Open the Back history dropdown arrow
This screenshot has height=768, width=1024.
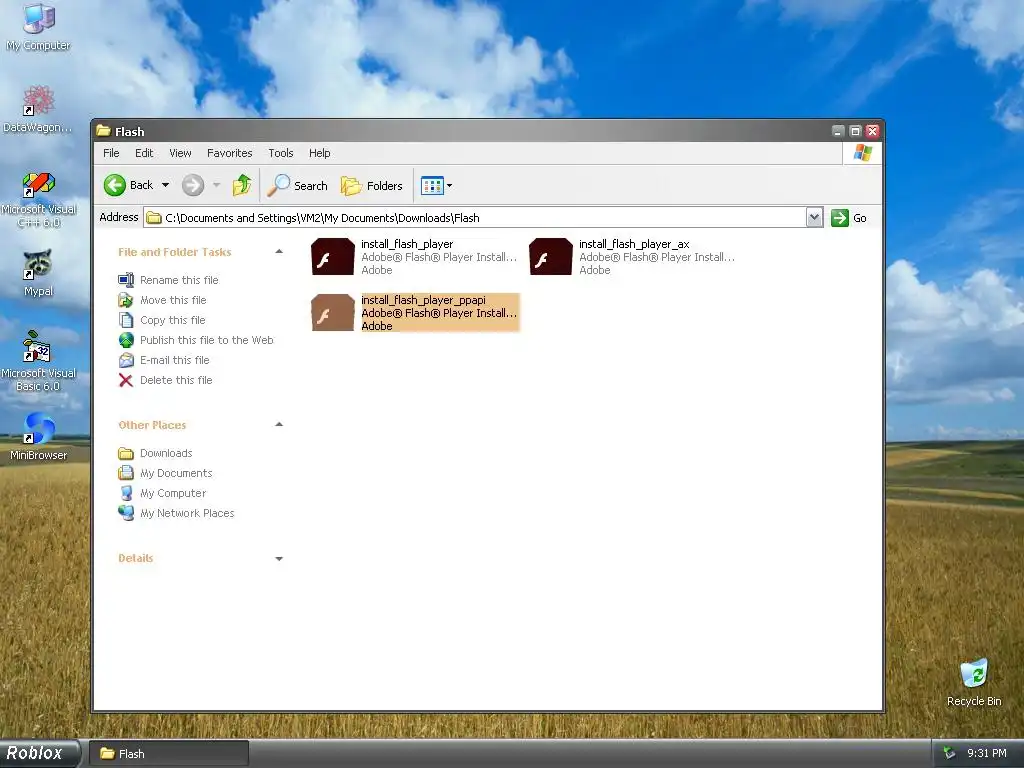165,185
